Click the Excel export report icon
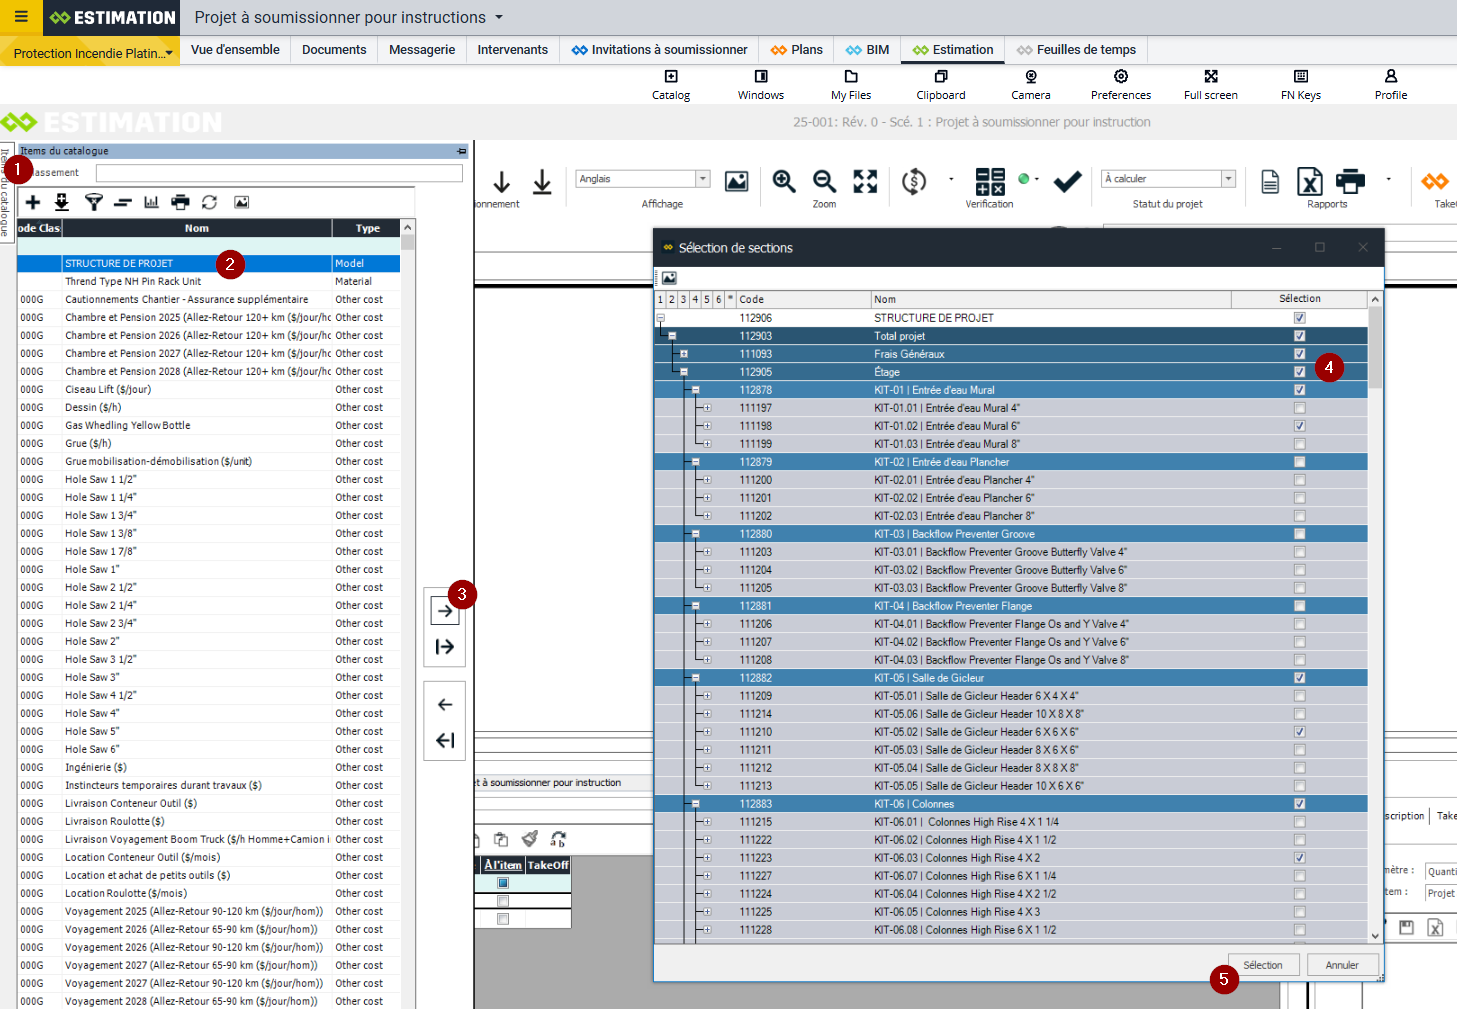This screenshot has width=1457, height=1009. (x=1309, y=181)
